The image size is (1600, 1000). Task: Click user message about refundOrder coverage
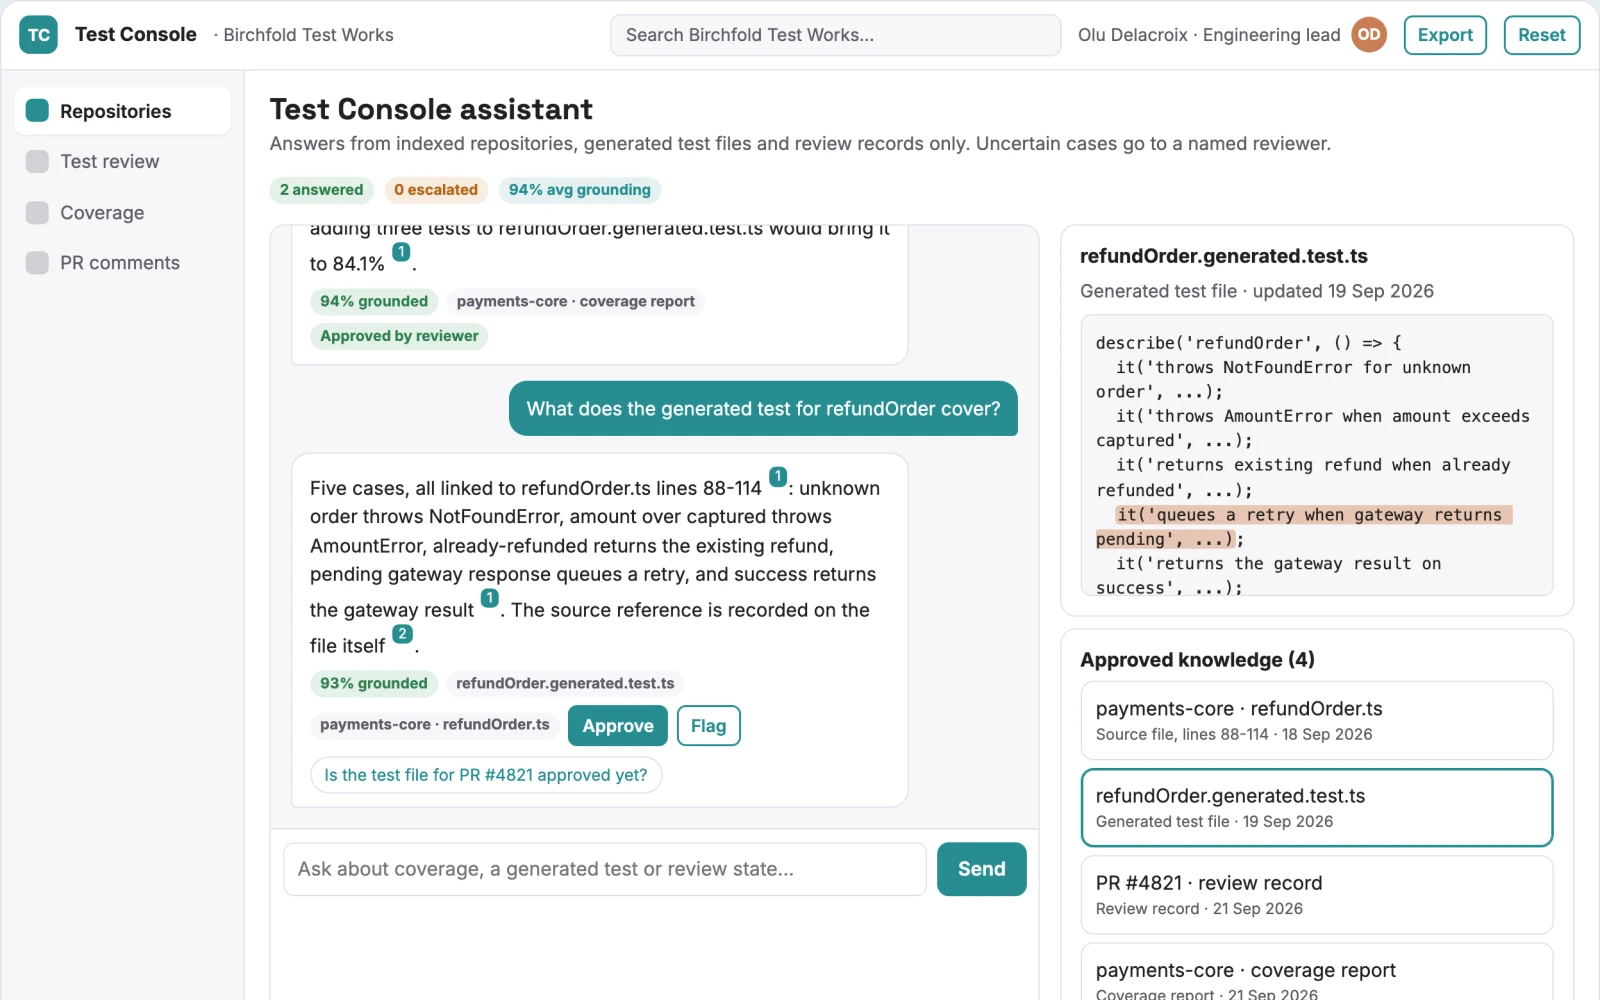tap(763, 409)
